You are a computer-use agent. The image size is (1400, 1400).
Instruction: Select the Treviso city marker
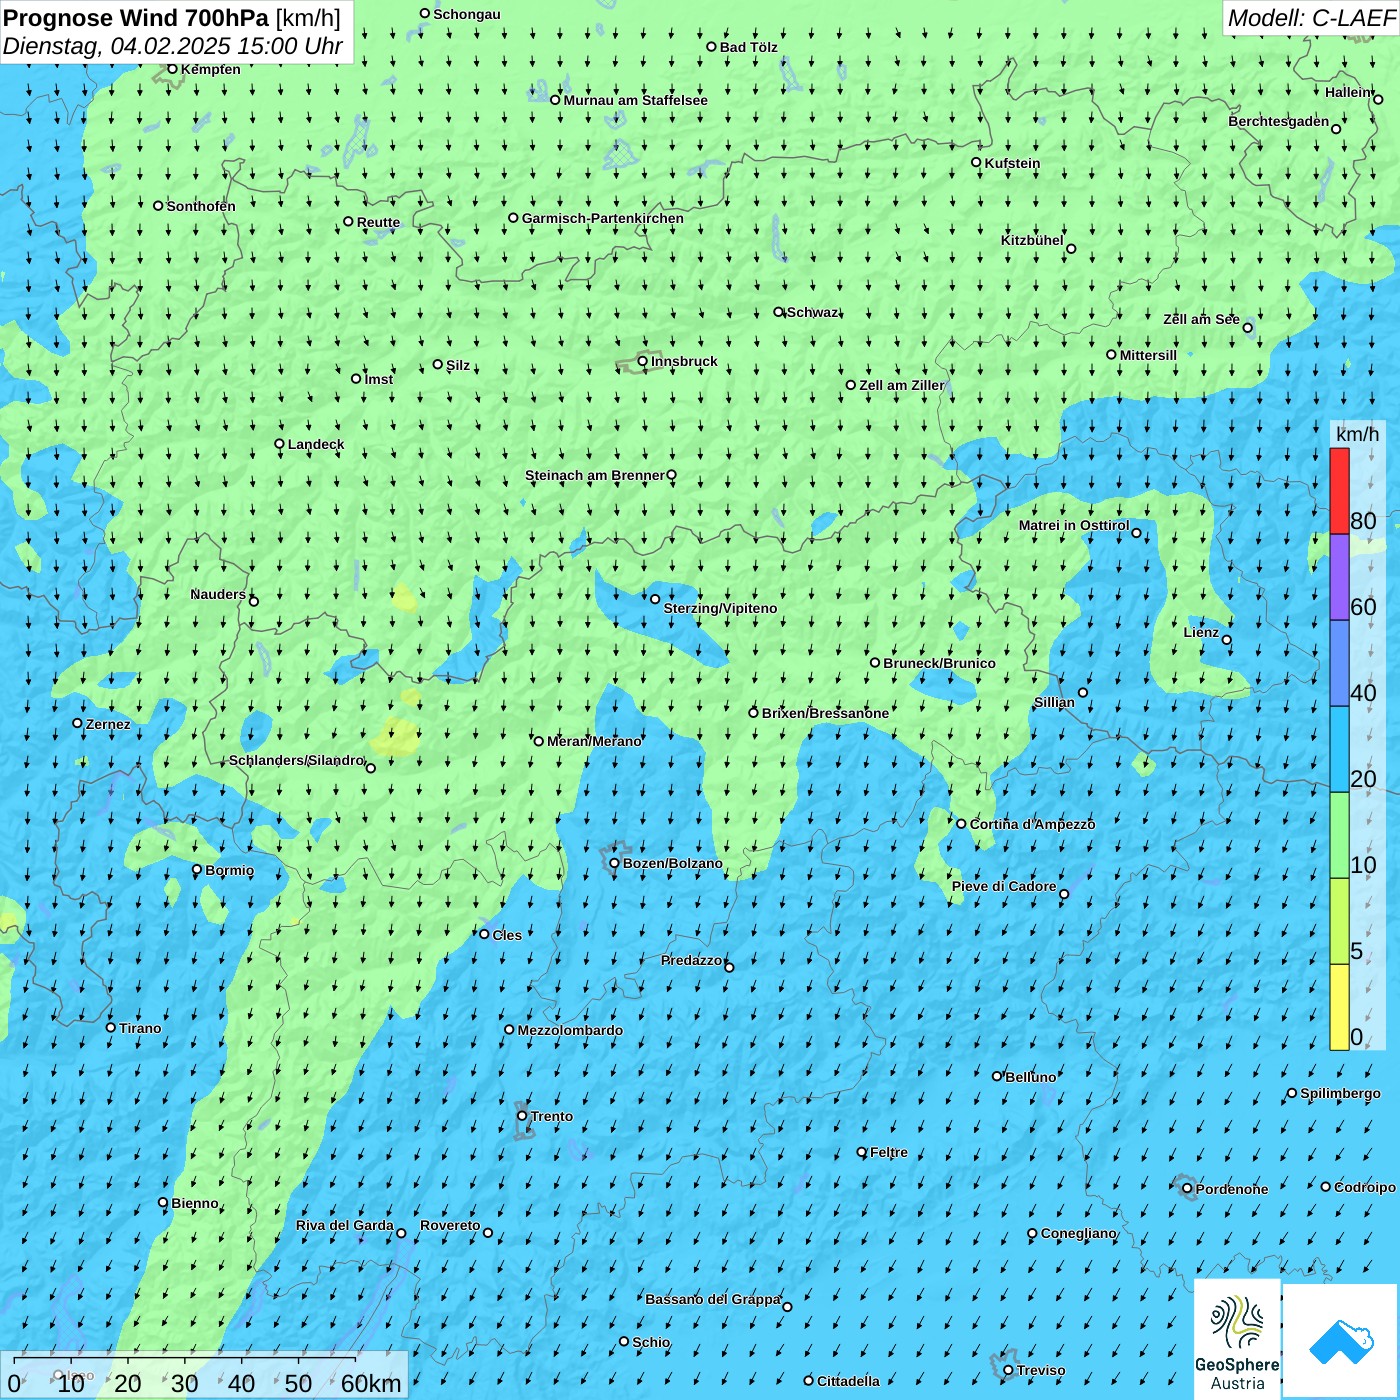(x=1008, y=1370)
